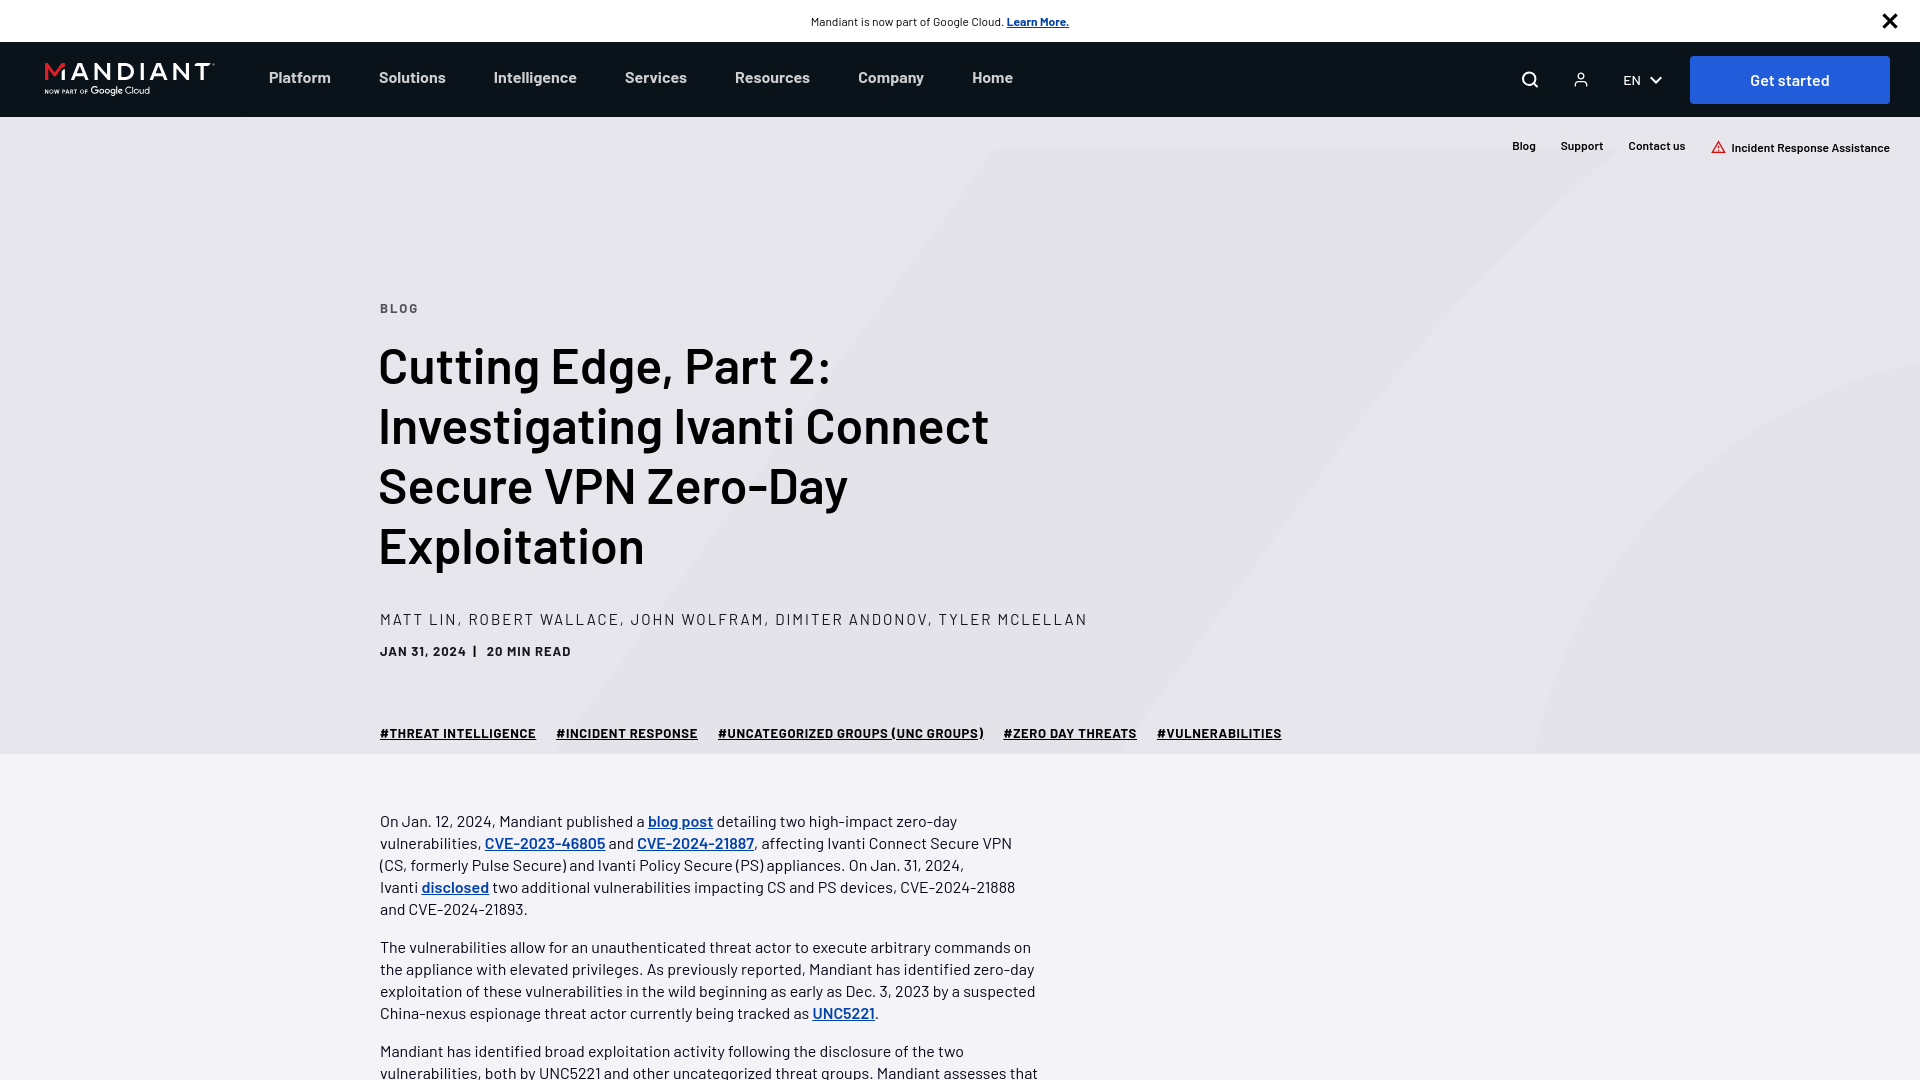This screenshot has height=1080, width=1920.
Task: Click the EN language flag/icon
Action: [x=1640, y=79]
